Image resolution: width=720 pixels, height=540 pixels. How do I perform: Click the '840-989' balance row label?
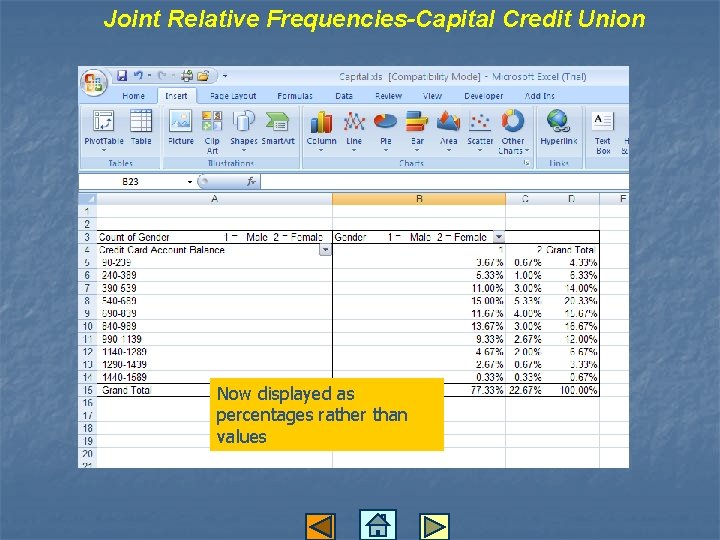tap(119, 326)
